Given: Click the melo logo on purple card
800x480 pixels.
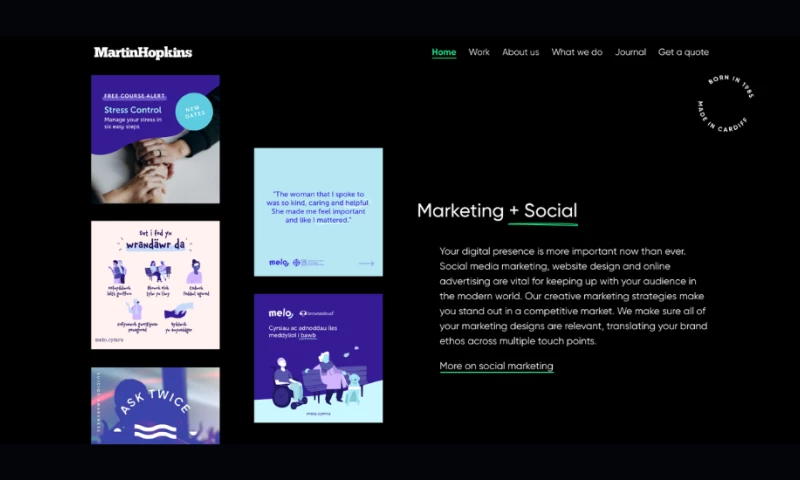Looking at the screenshot, I should pyautogui.click(x=281, y=313).
